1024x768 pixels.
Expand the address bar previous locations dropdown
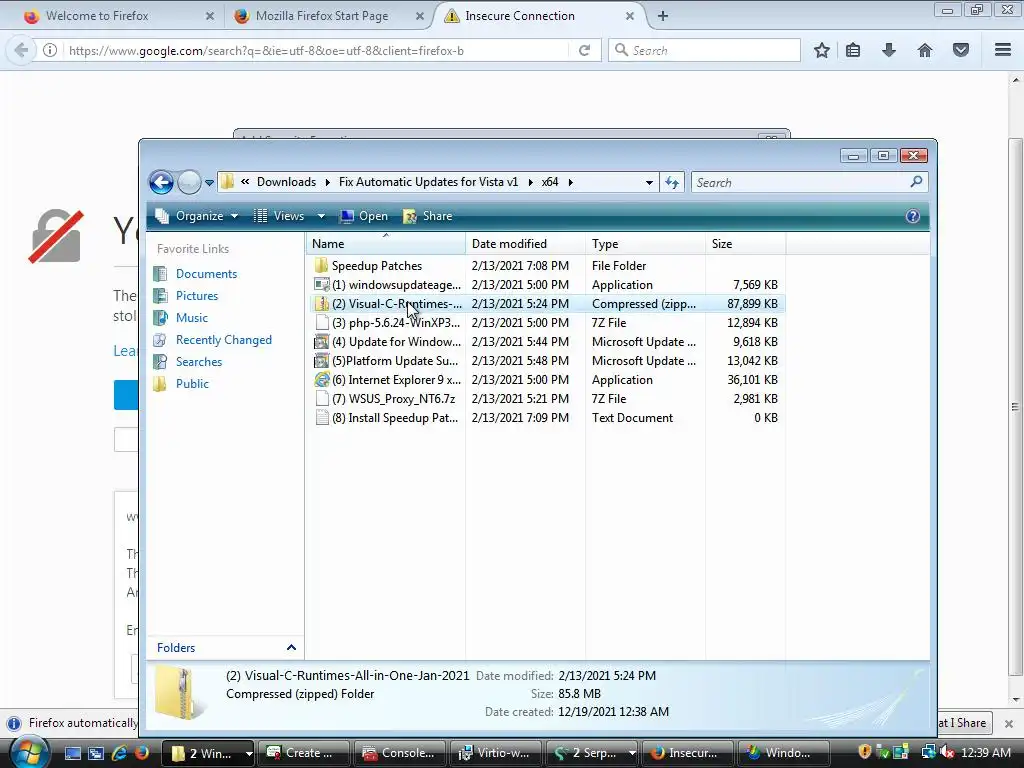[649, 183]
